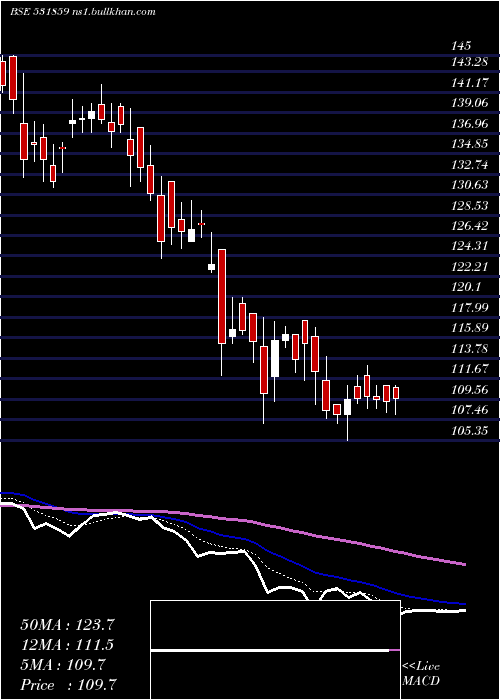Click the 113.78 price axis label
Viewport: 500px width, 700px height.
pyautogui.click(x=470, y=349)
